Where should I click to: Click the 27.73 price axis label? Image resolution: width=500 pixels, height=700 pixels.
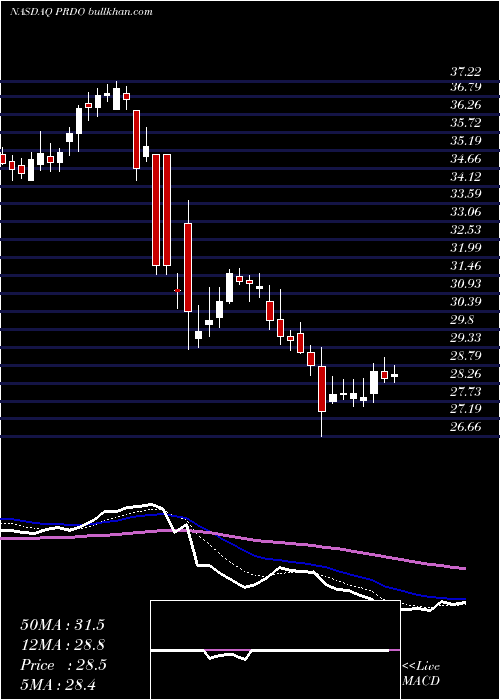(x=465, y=392)
